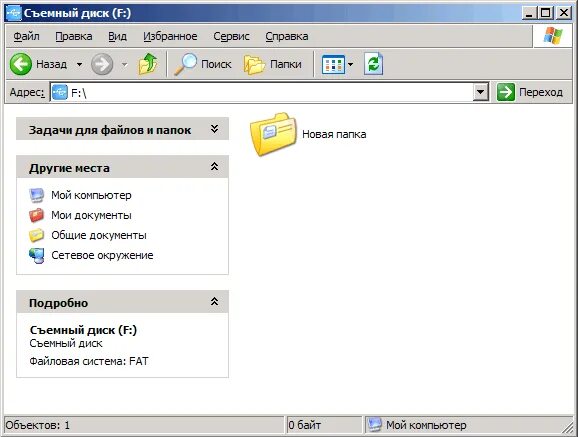
Task: Open the Views dropdown arrow
Action: pos(350,65)
